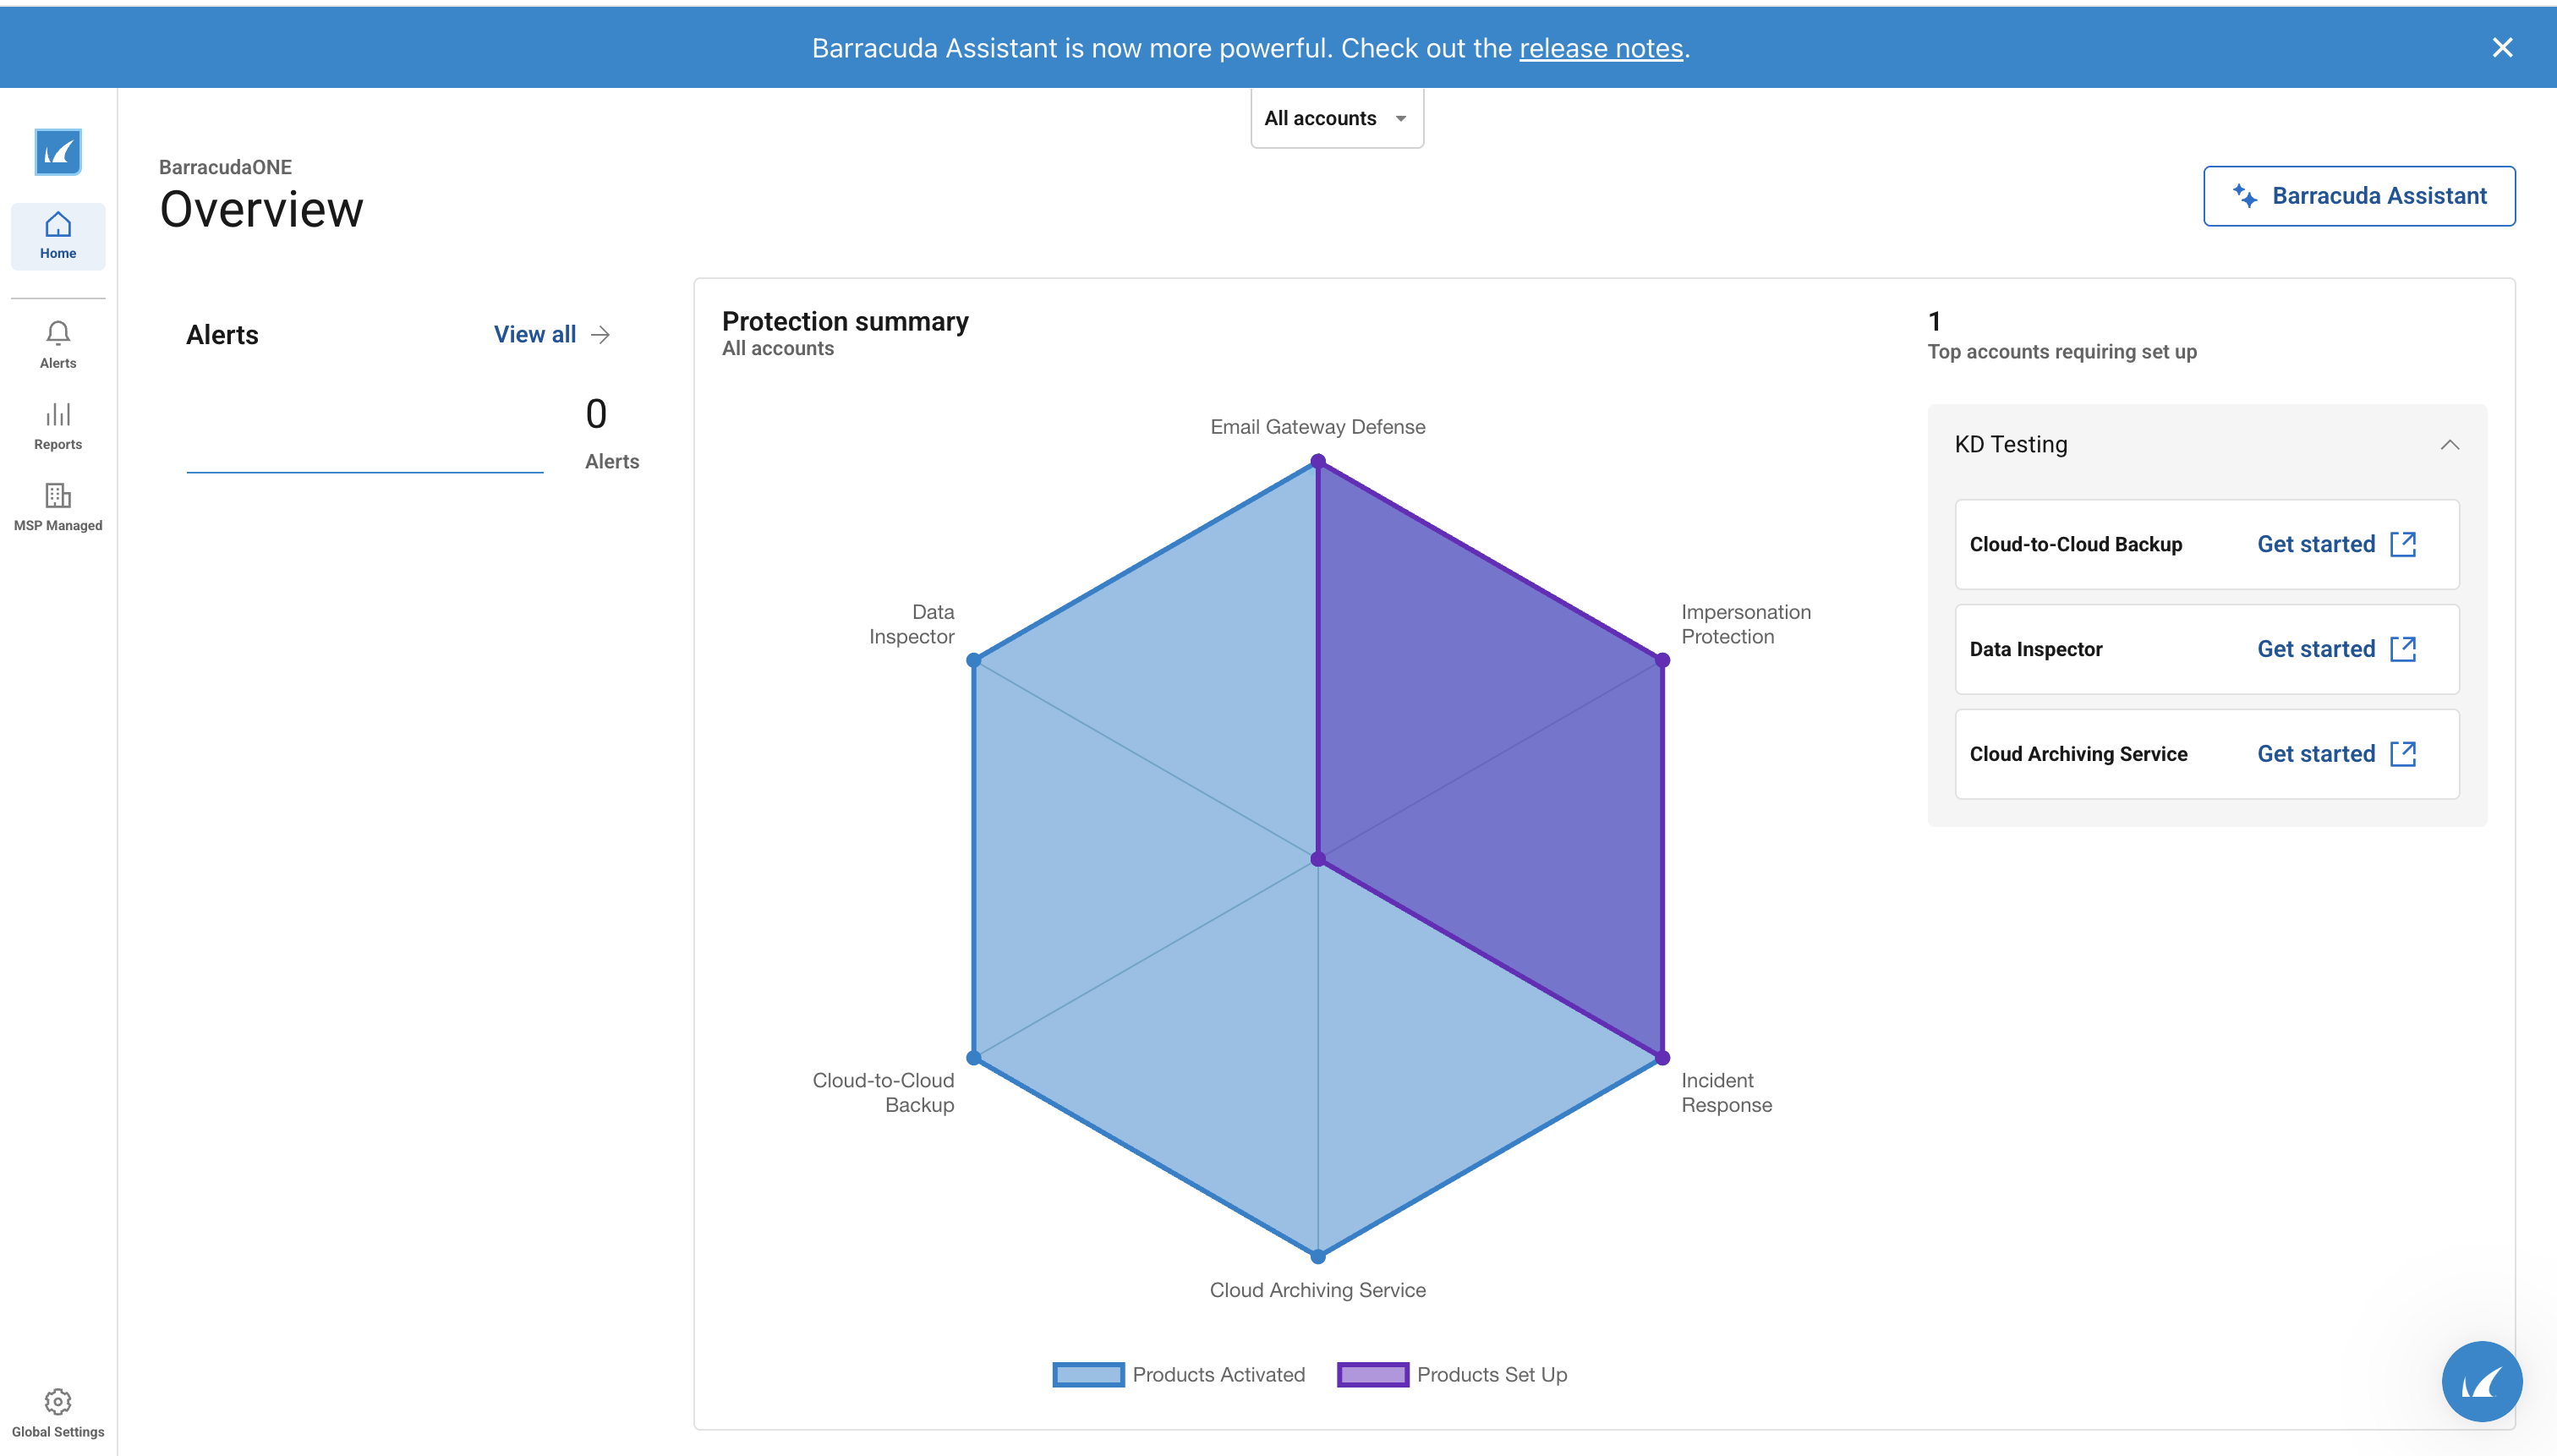This screenshot has height=1456, width=2557.
Task: Open the floating Barracuda chat bubble
Action: pyautogui.click(x=2481, y=1381)
